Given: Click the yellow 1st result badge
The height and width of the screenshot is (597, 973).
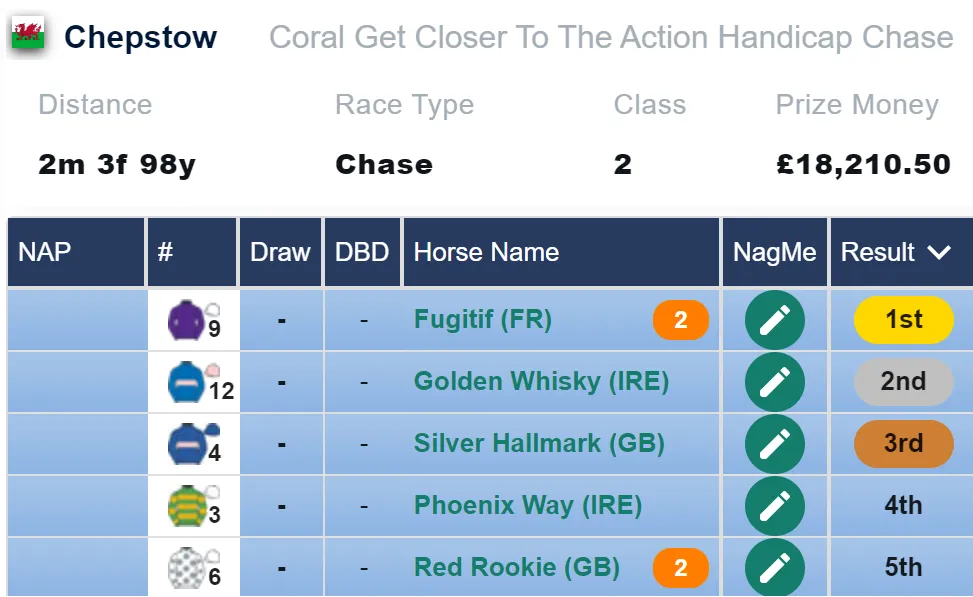Looking at the screenshot, I should (x=904, y=320).
